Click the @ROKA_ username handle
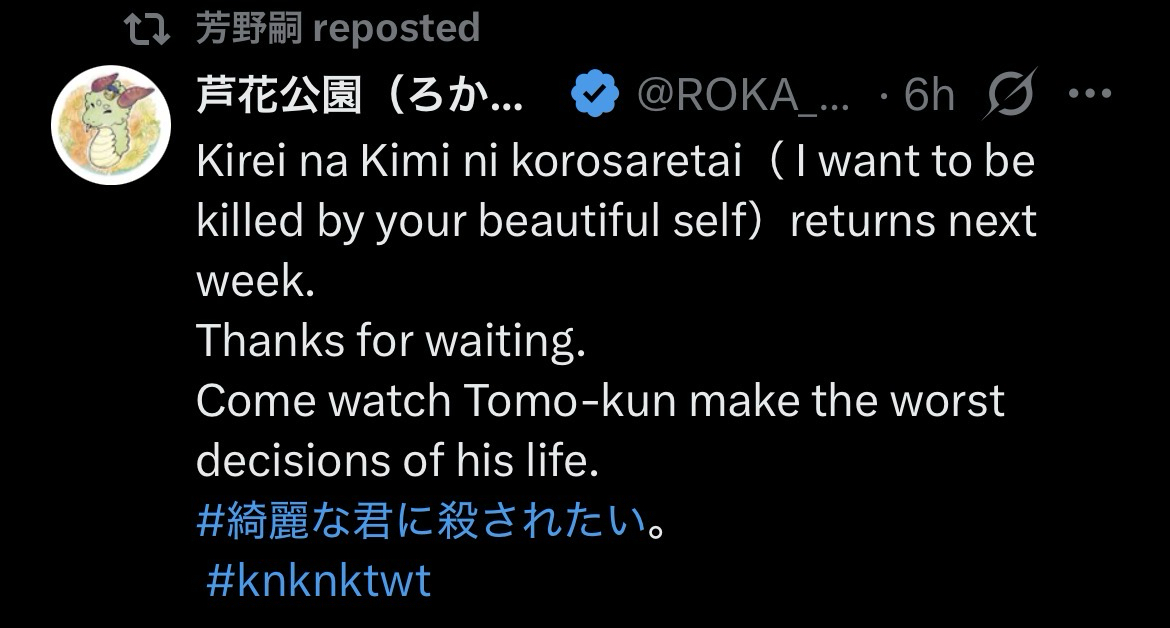 [744, 96]
